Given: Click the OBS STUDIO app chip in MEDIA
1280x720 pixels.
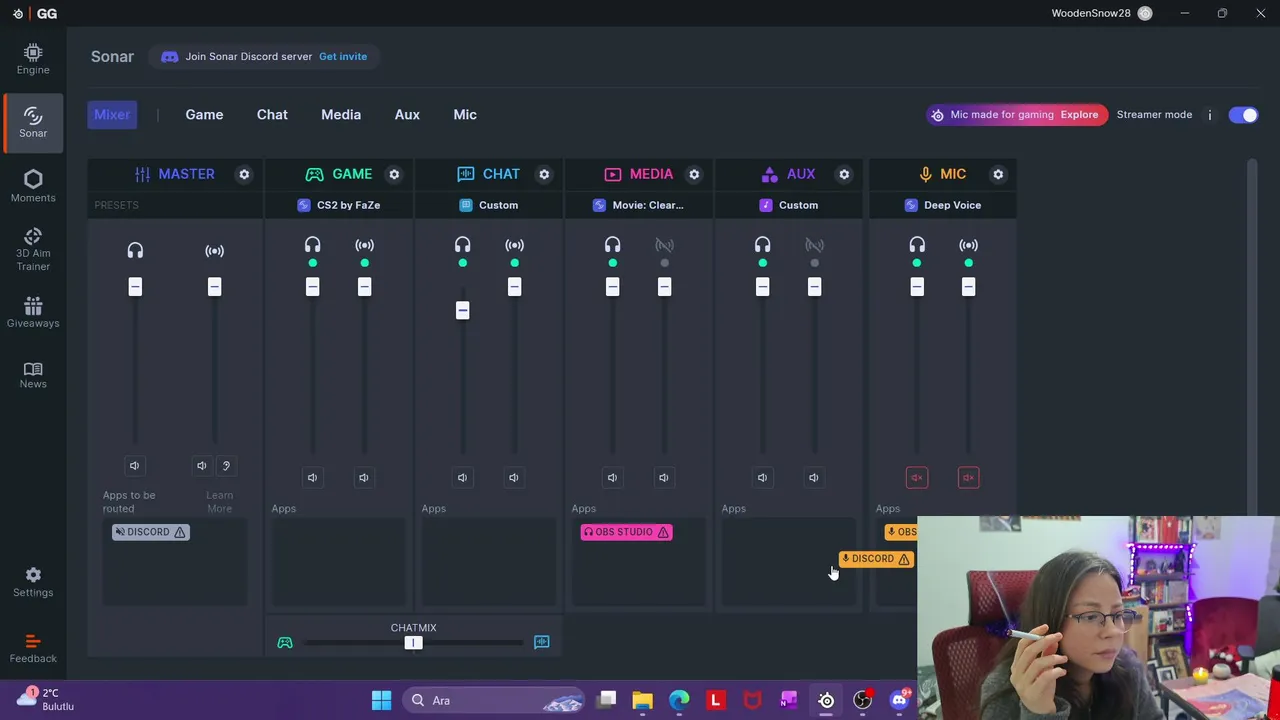Looking at the screenshot, I should pyautogui.click(x=627, y=532).
